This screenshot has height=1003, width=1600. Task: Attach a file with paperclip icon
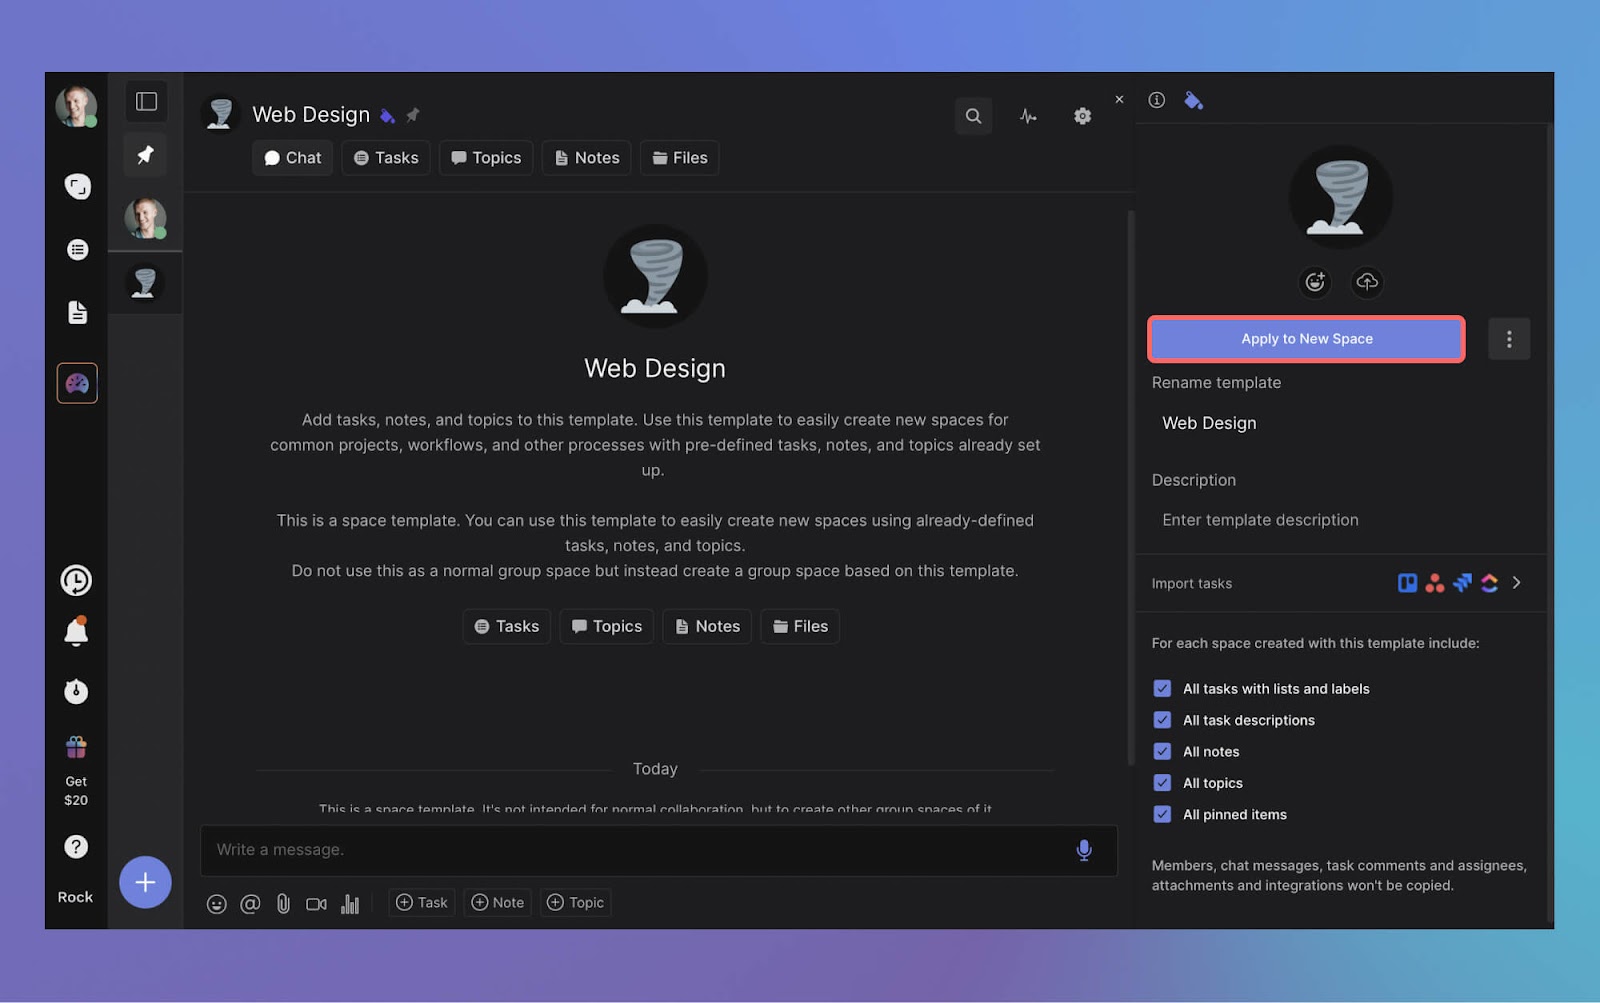[283, 904]
